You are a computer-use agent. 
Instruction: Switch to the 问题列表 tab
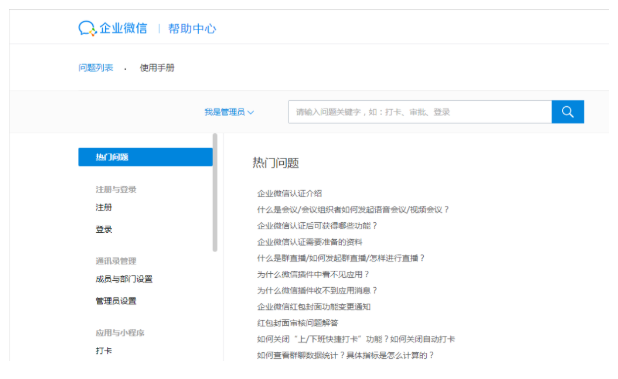96,68
